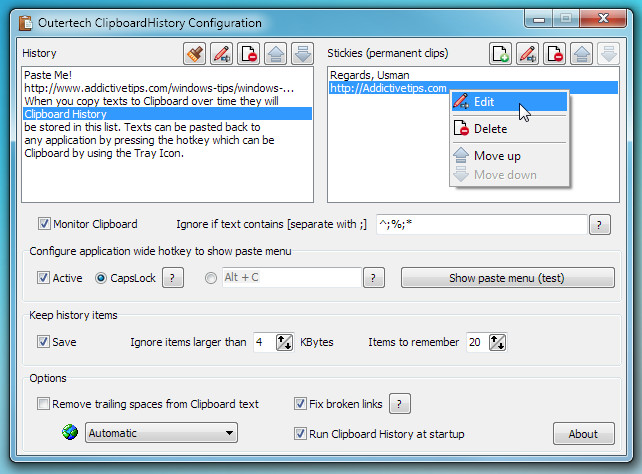Move sticky up arrow icon
Viewport: 642px width, 474px height.
(581, 54)
